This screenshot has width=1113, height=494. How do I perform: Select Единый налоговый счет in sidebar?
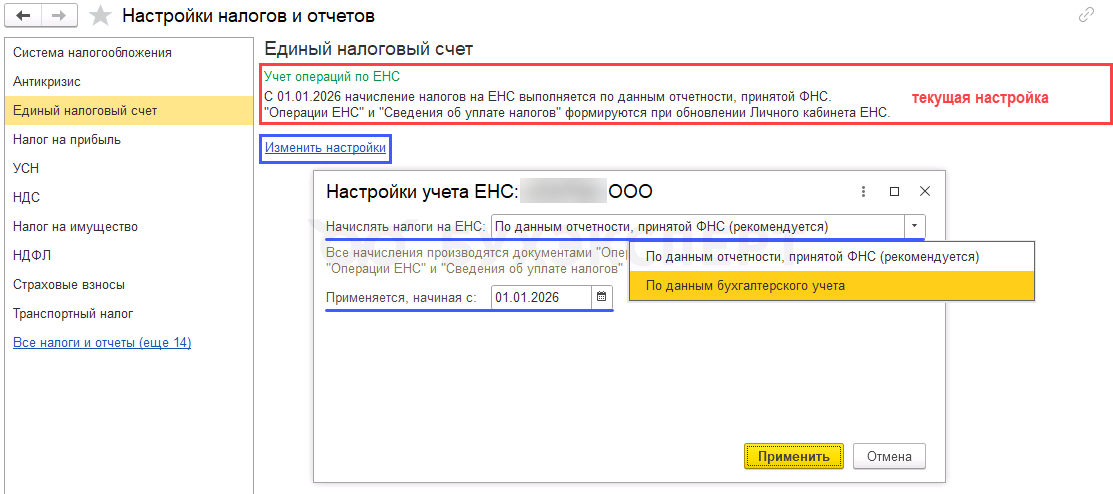[129, 111]
